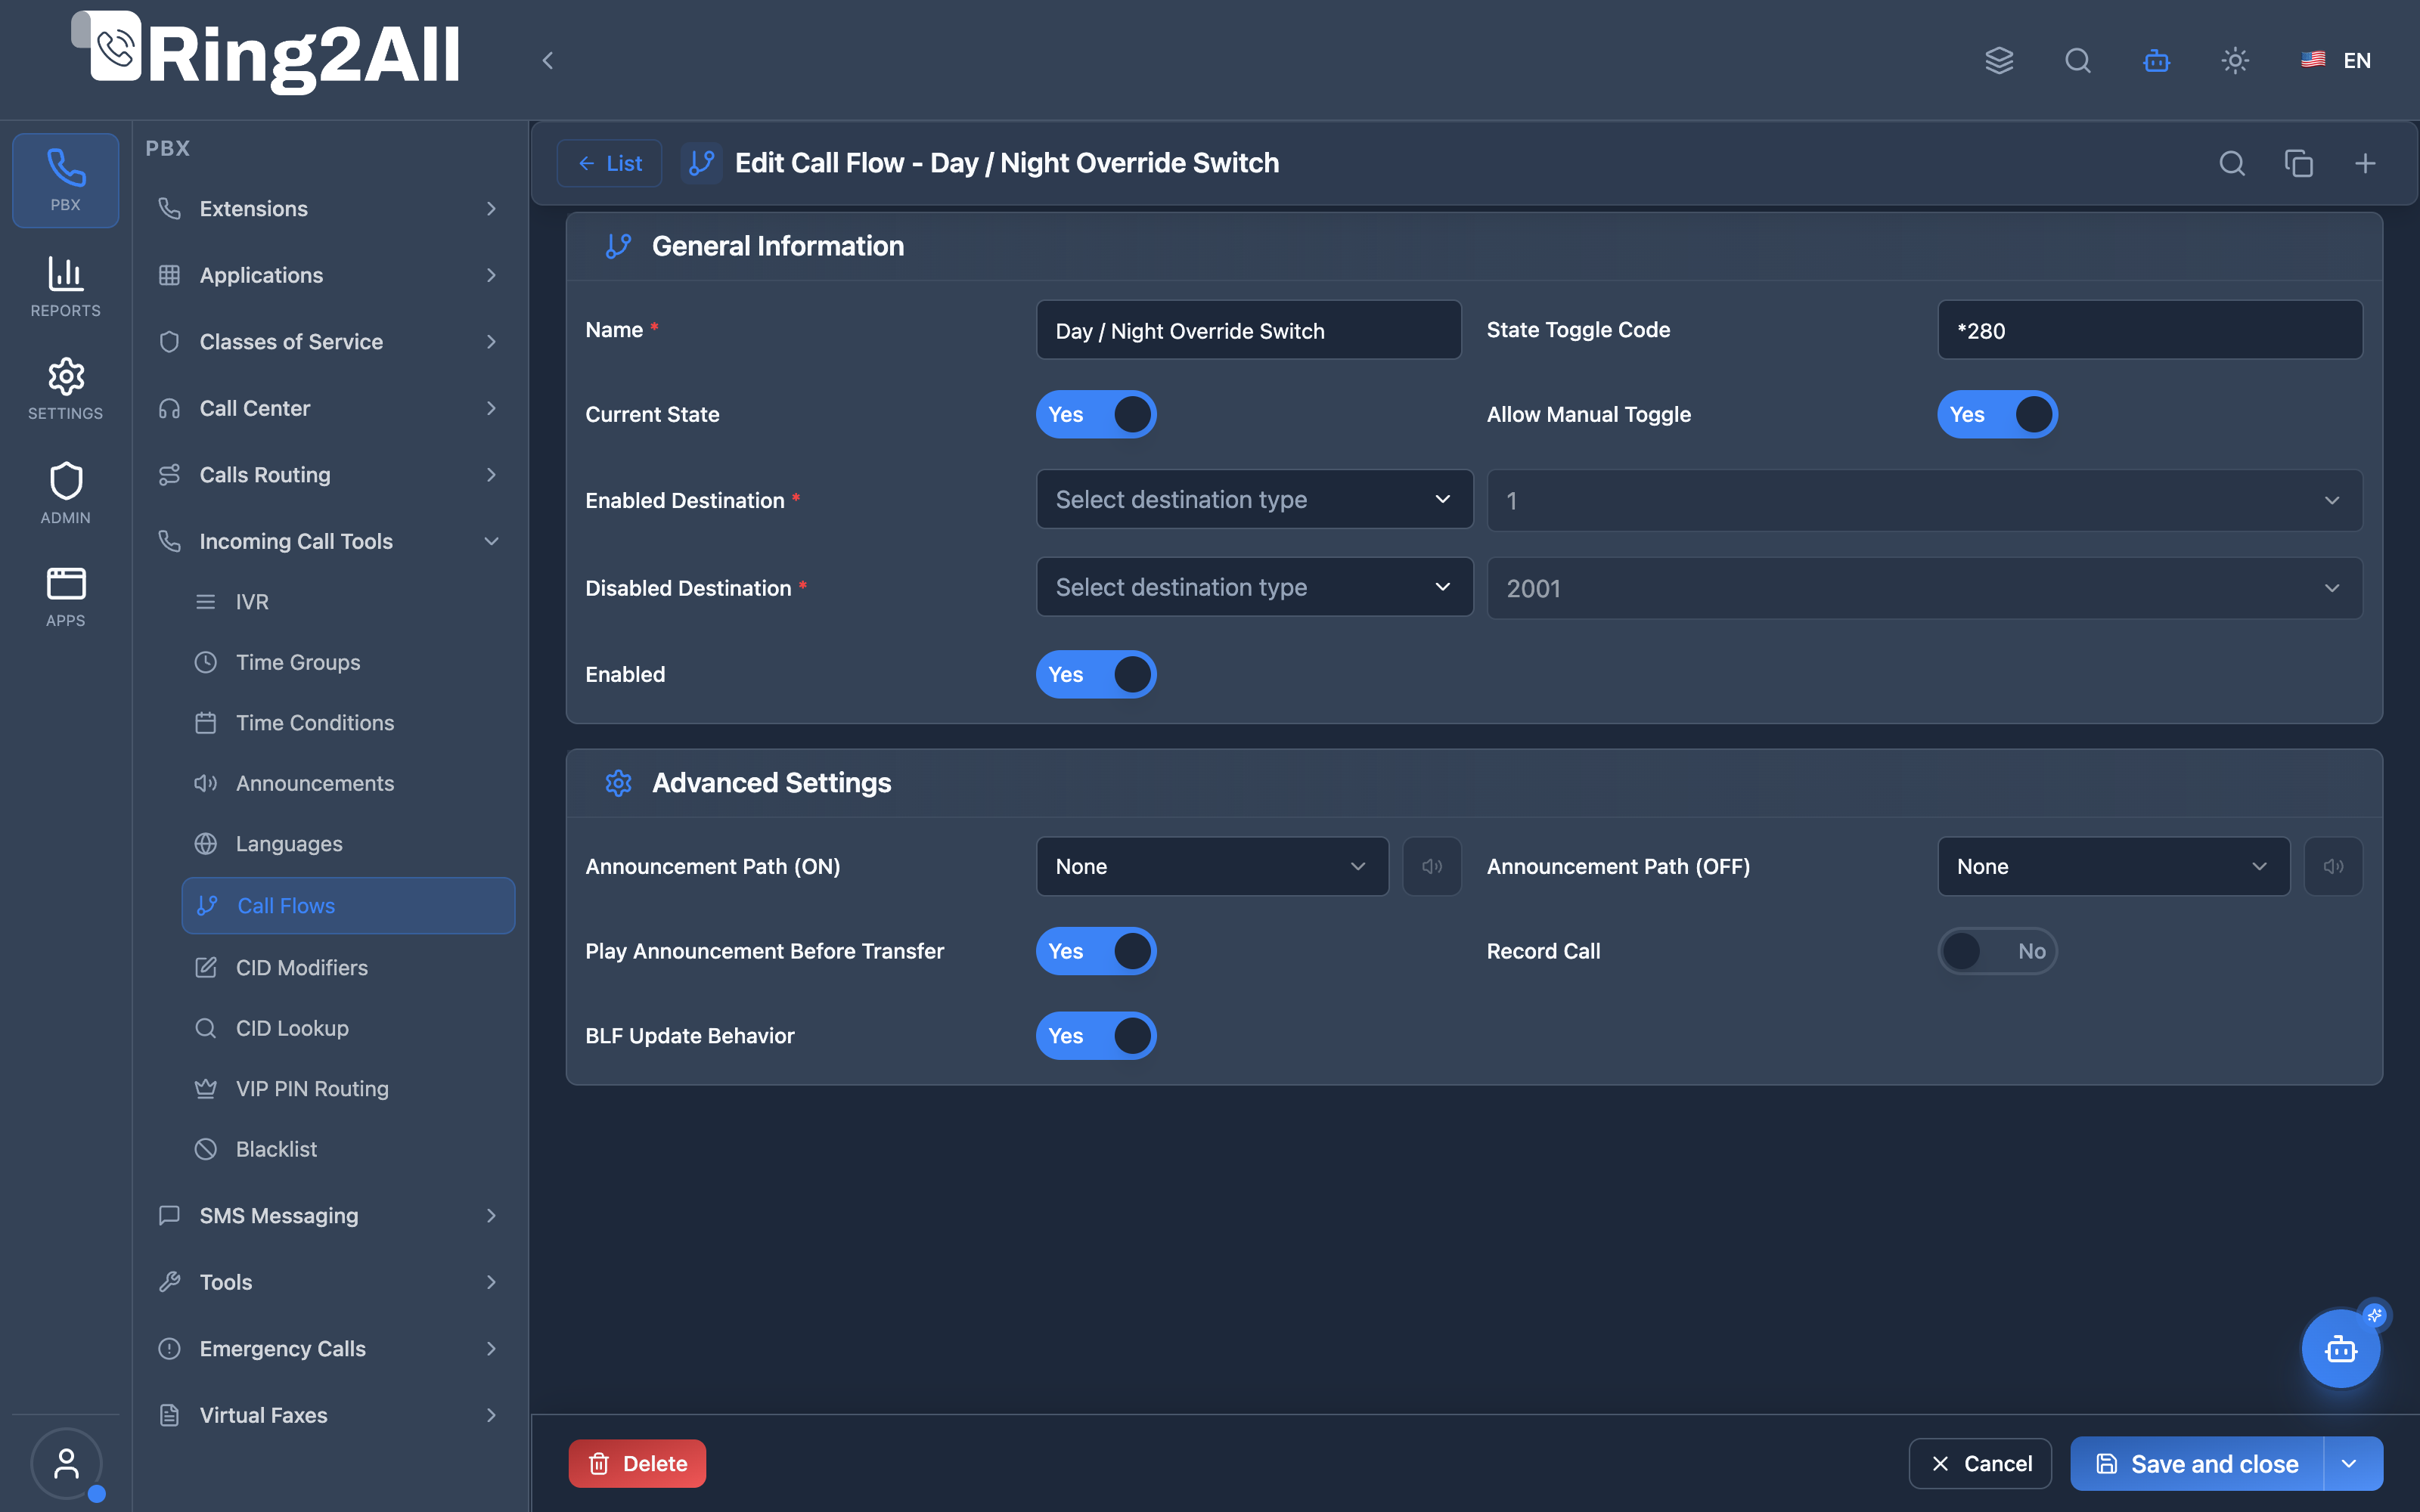Viewport: 2420px width, 1512px height.
Task: Click the Cancel button
Action: 1980,1463
